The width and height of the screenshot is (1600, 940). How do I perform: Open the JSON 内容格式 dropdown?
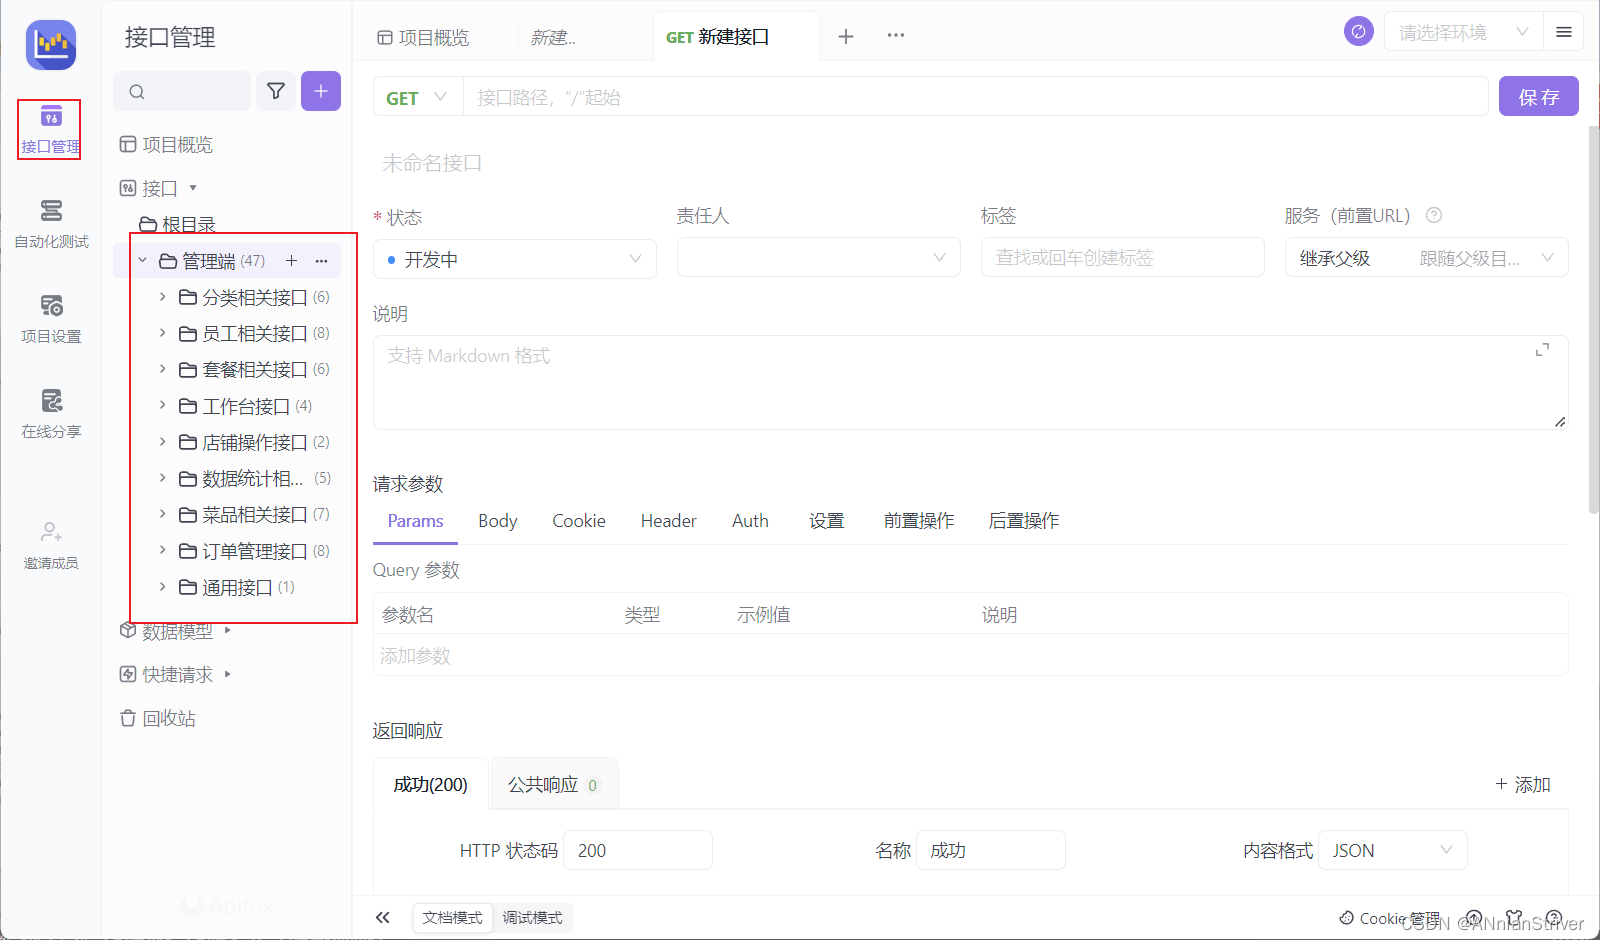[x=1392, y=849]
